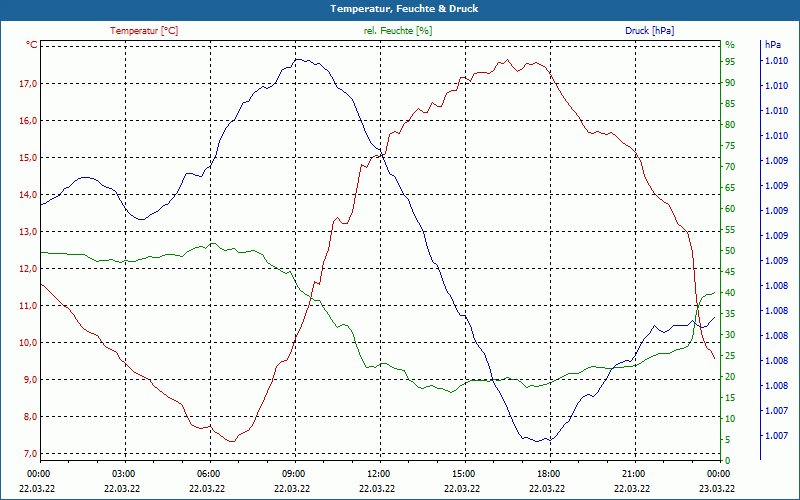Select the blue Druck [hPa] legend label
This screenshot has width=800, height=500.
[x=649, y=31]
